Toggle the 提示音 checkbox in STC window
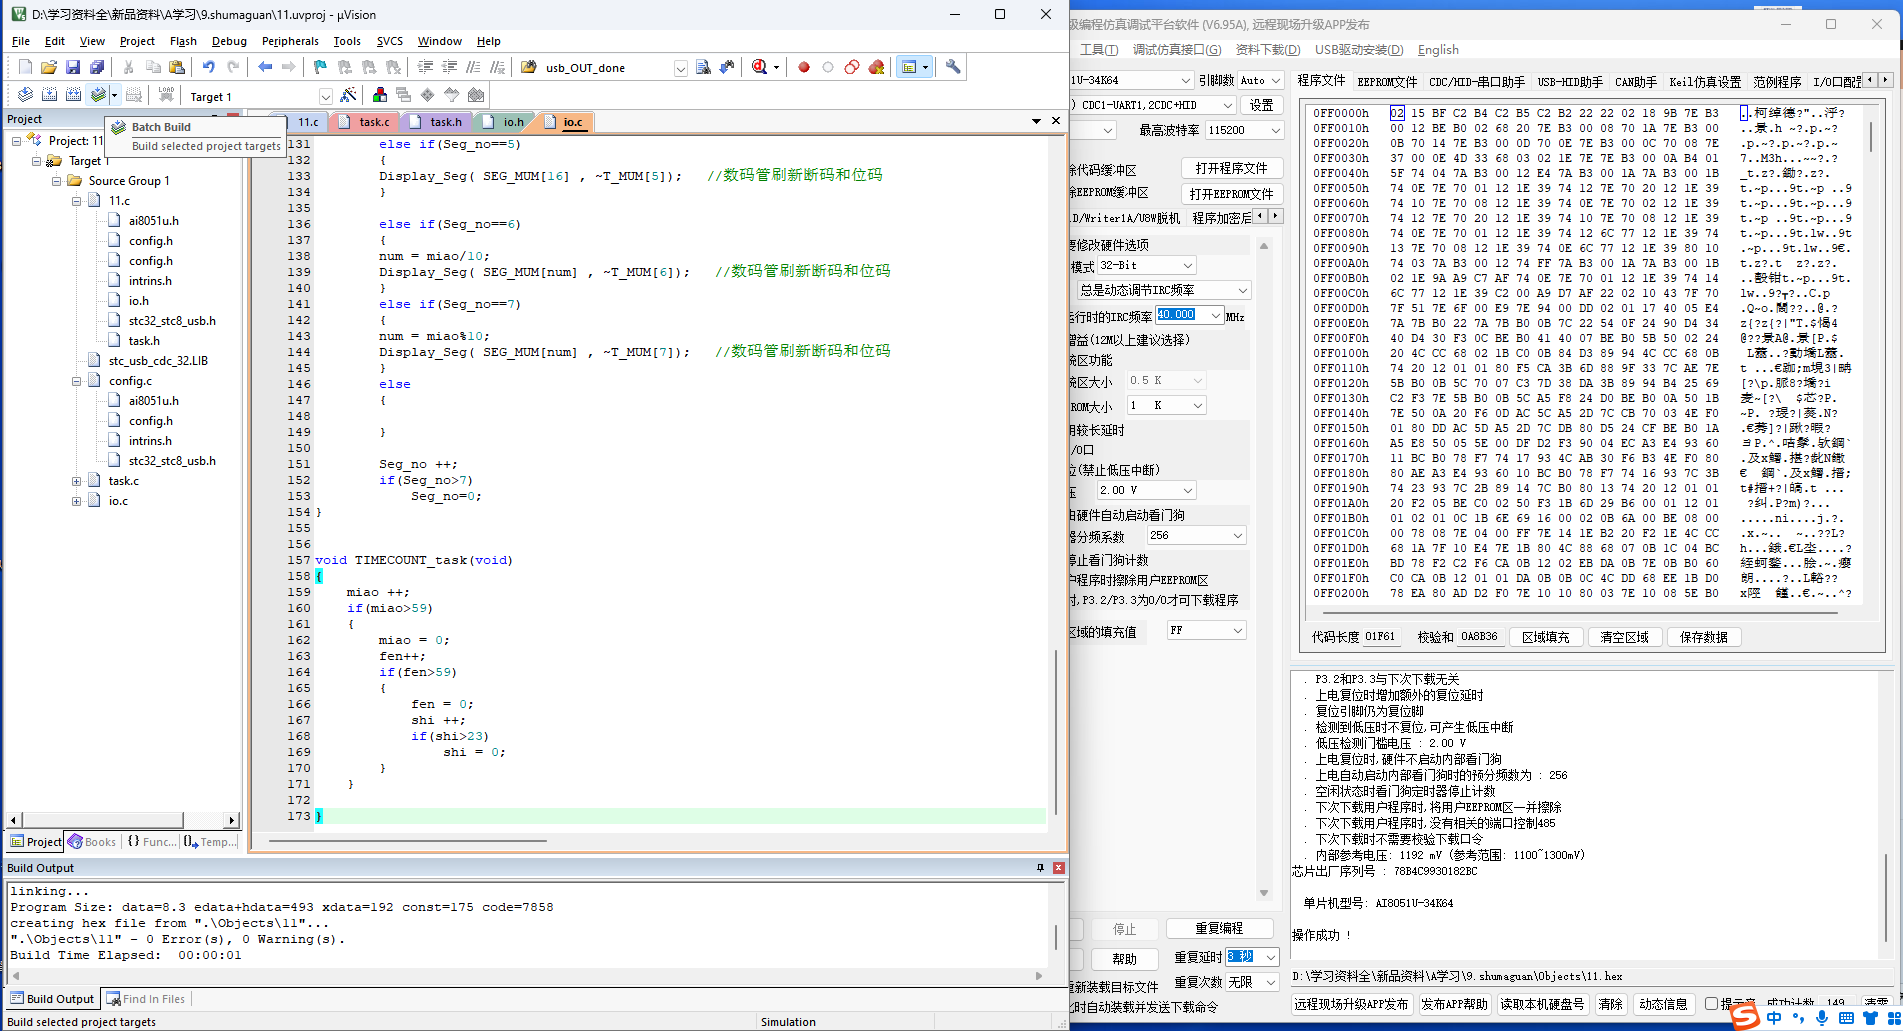1903x1031 pixels. point(1711,1004)
